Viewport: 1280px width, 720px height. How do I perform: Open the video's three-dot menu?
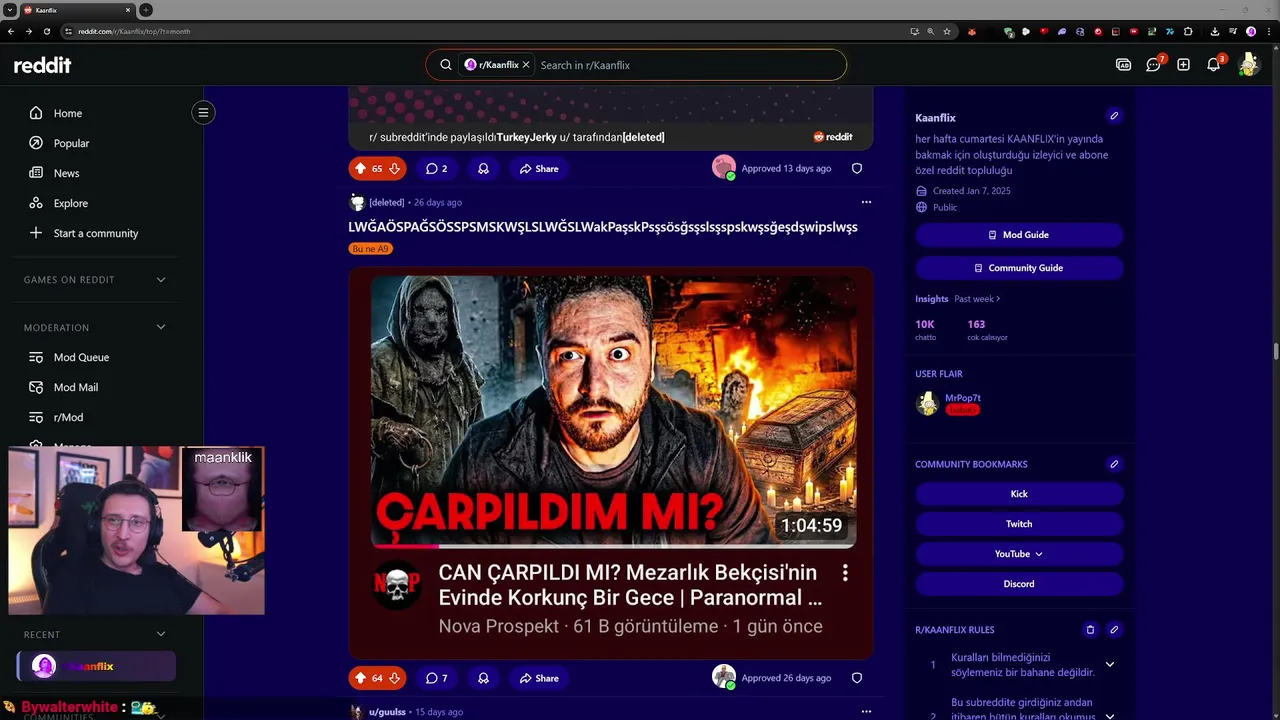tap(845, 573)
